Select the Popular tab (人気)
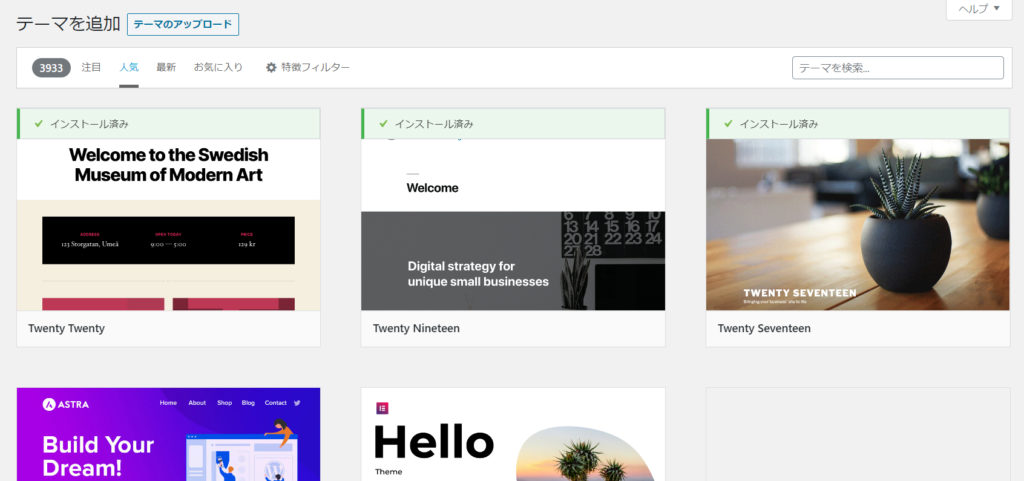 pyautogui.click(x=129, y=67)
